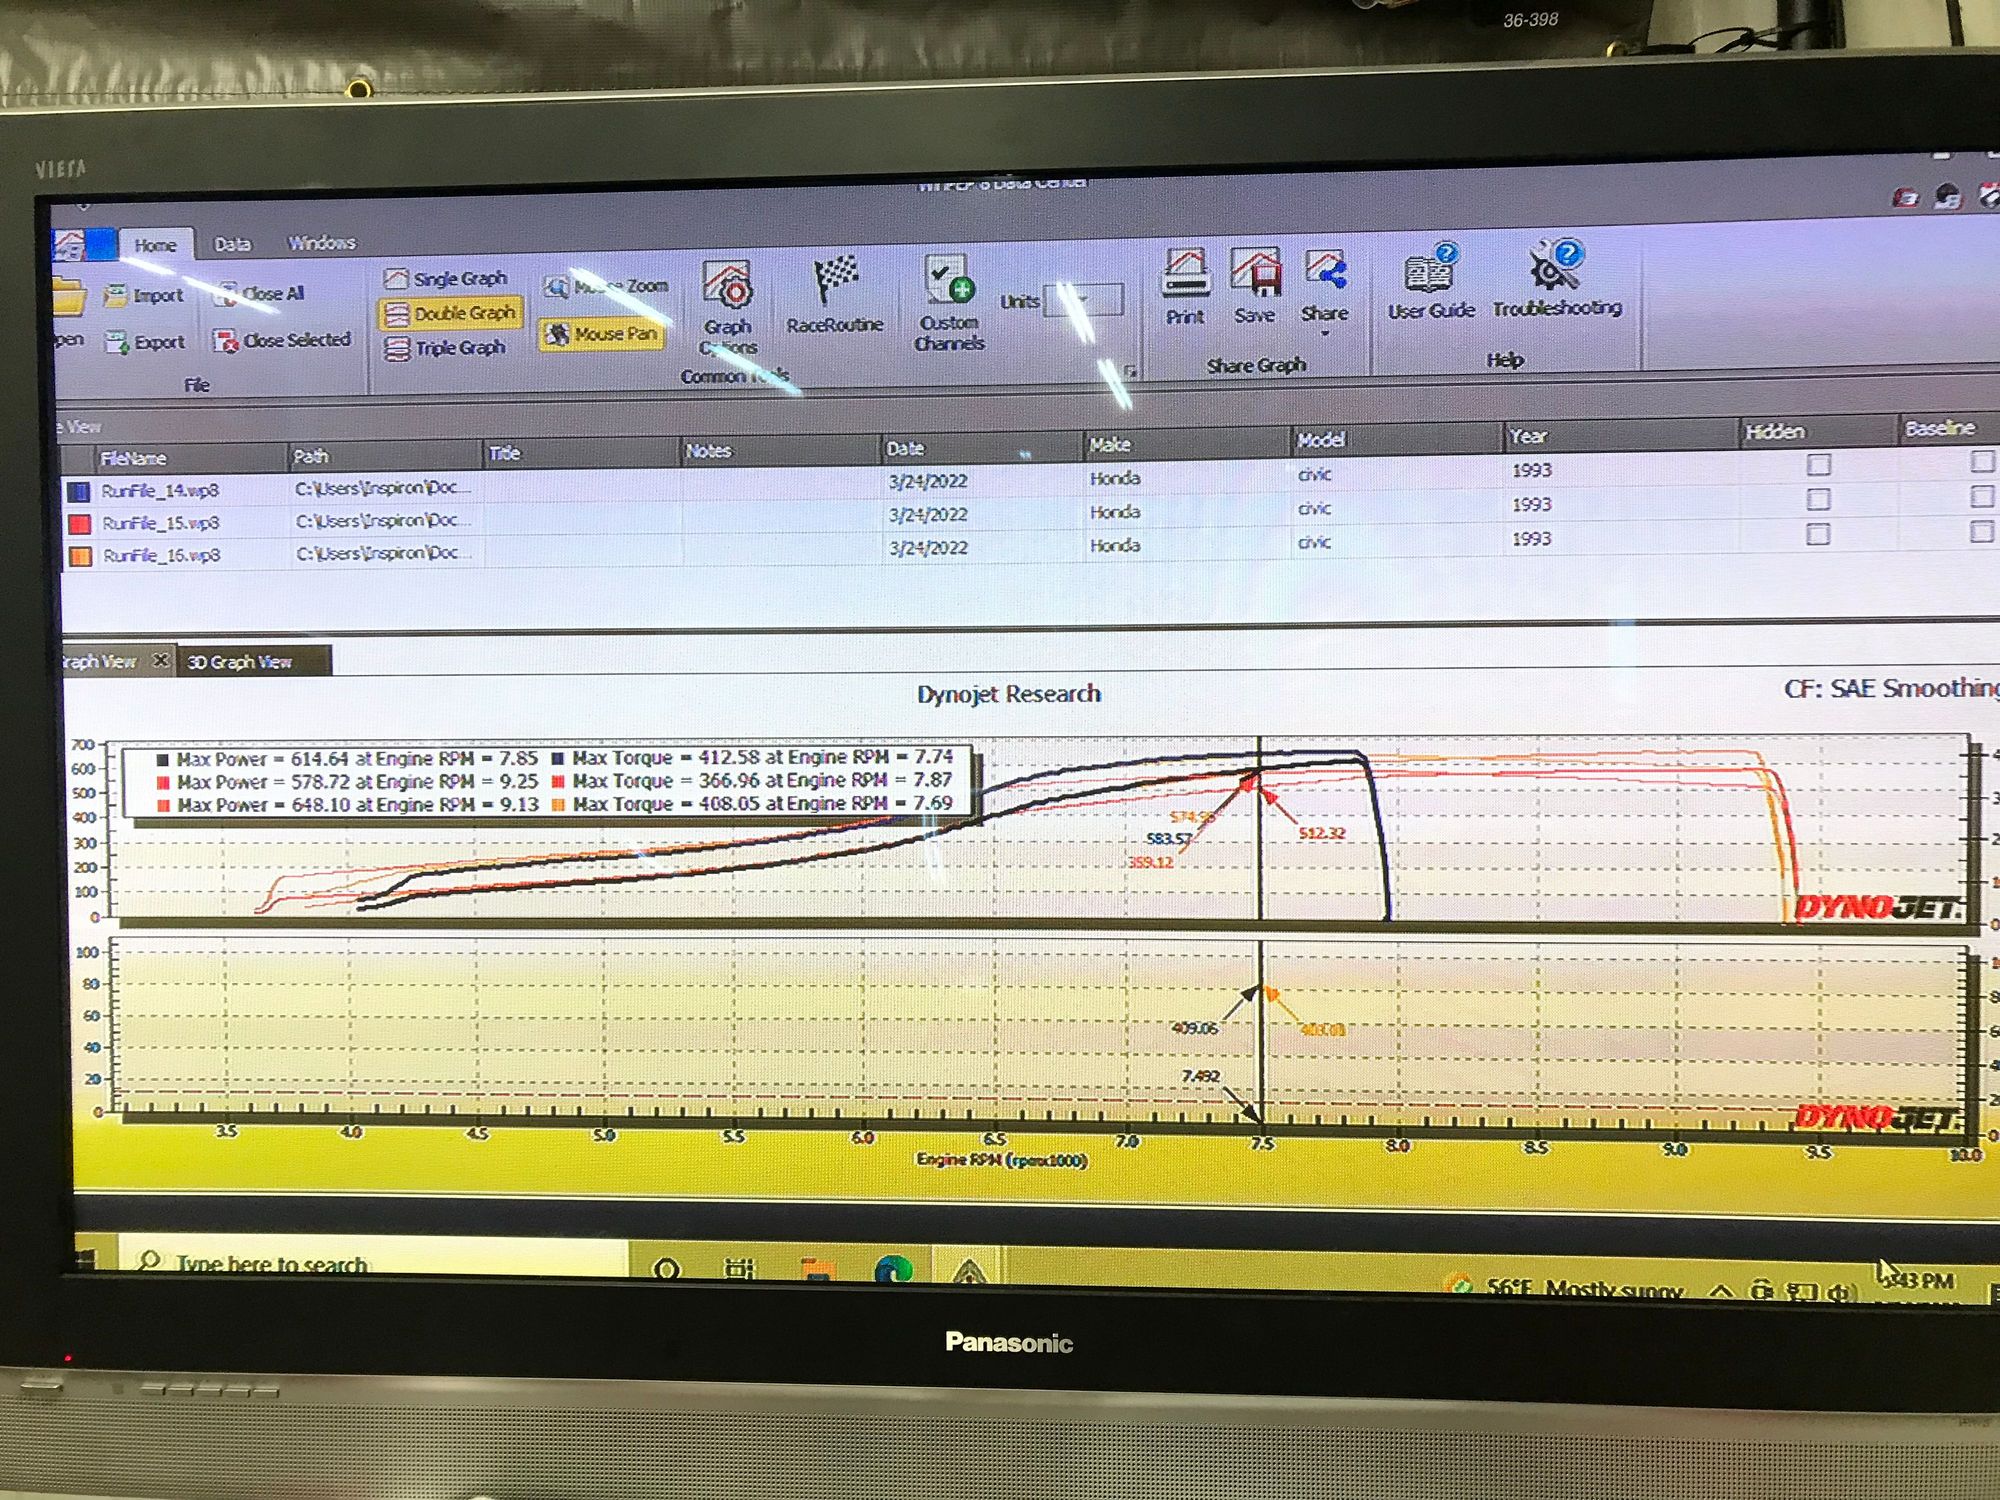Open the Troubleshooting help icon
The image size is (2000, 1500).
[1557, 280]
